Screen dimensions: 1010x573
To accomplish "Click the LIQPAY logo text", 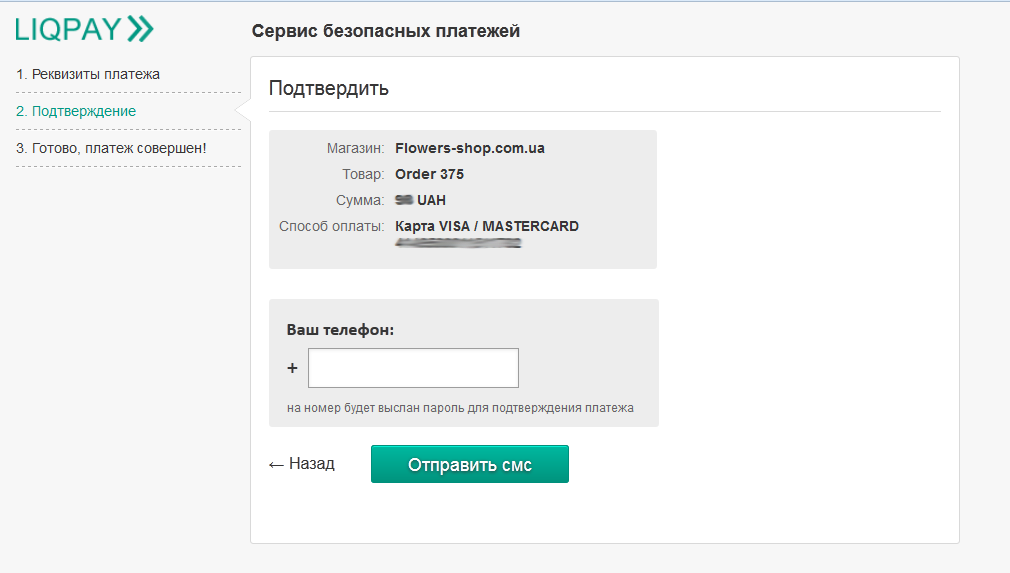I will pyautogui.click(x=68, y=30).
